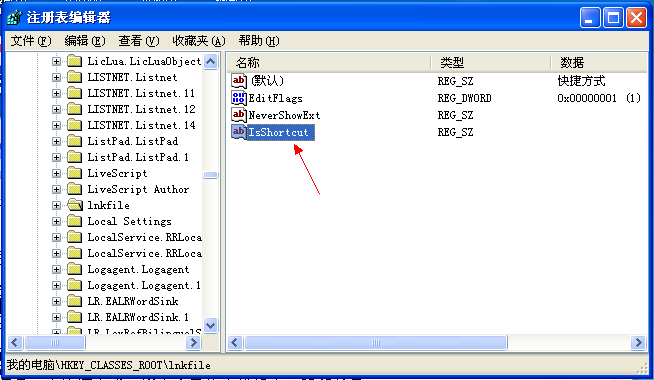Click the LISTNET.Listnet folder icon
Image resolution: width=654 pixels, height=380 pixels.
(x=74, y=77)
